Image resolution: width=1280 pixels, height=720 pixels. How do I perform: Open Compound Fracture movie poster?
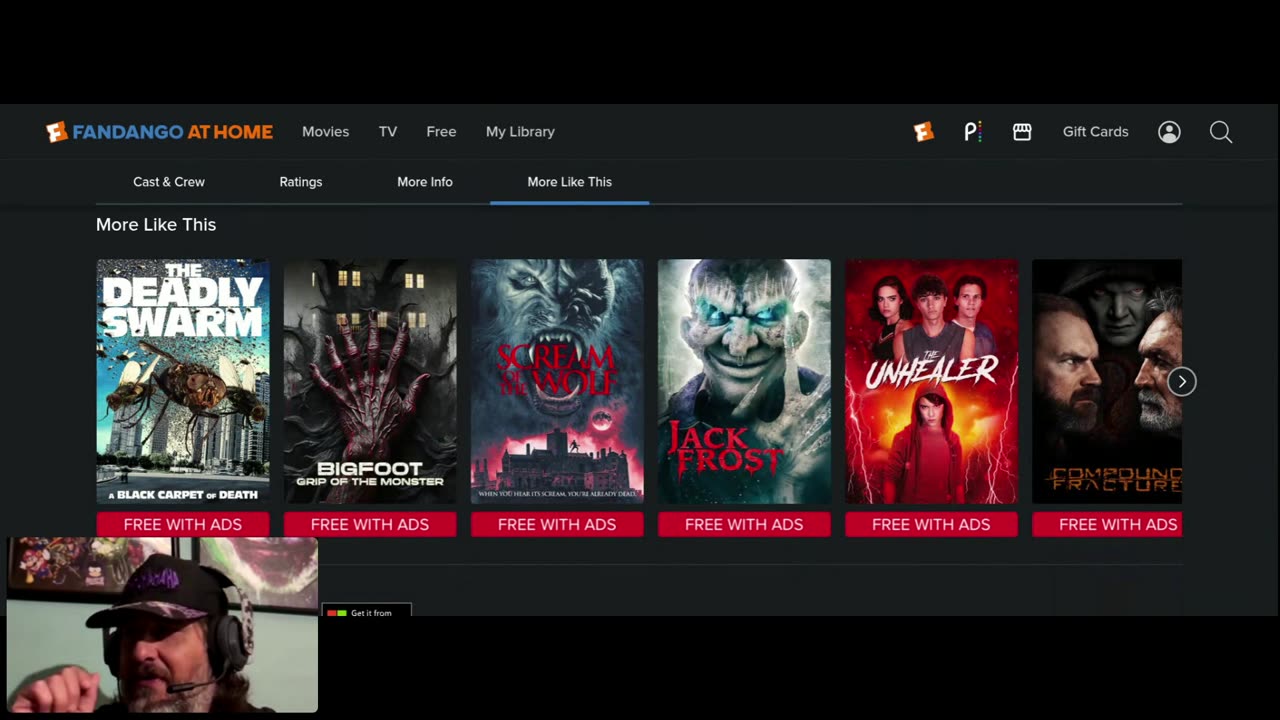tap(1107, 381)
